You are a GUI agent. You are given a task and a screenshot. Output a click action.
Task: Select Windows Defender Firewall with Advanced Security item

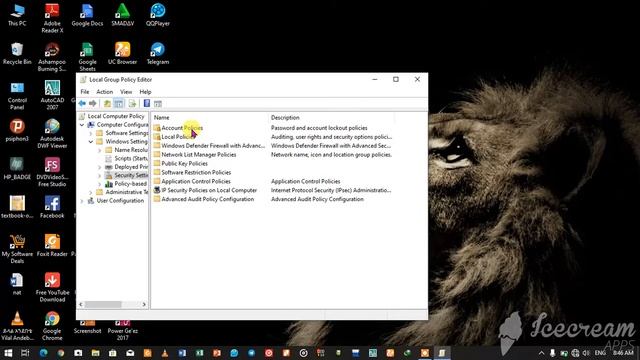(213, 146)
